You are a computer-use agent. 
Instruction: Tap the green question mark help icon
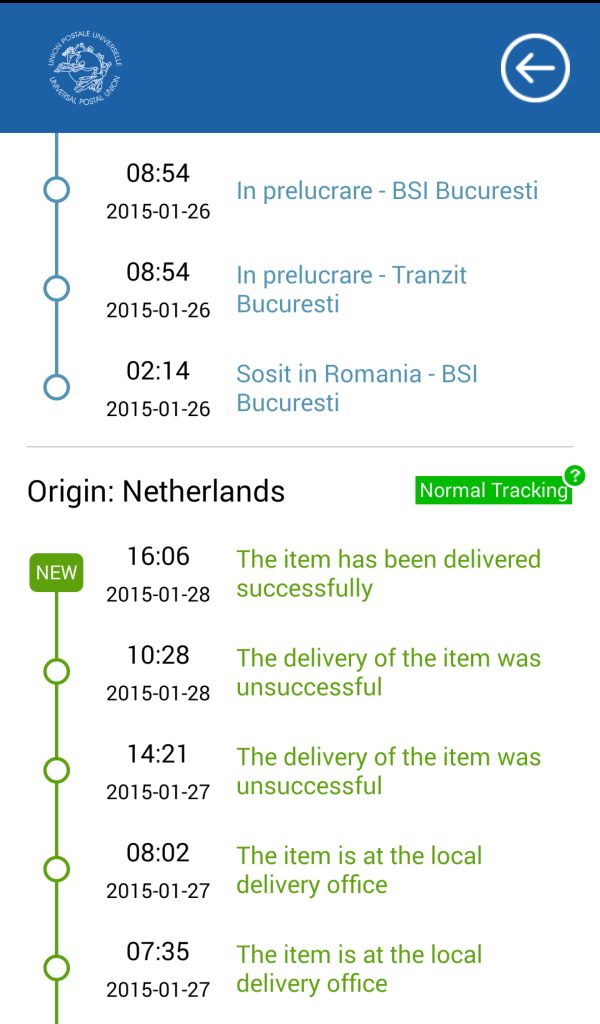(574, 475)
